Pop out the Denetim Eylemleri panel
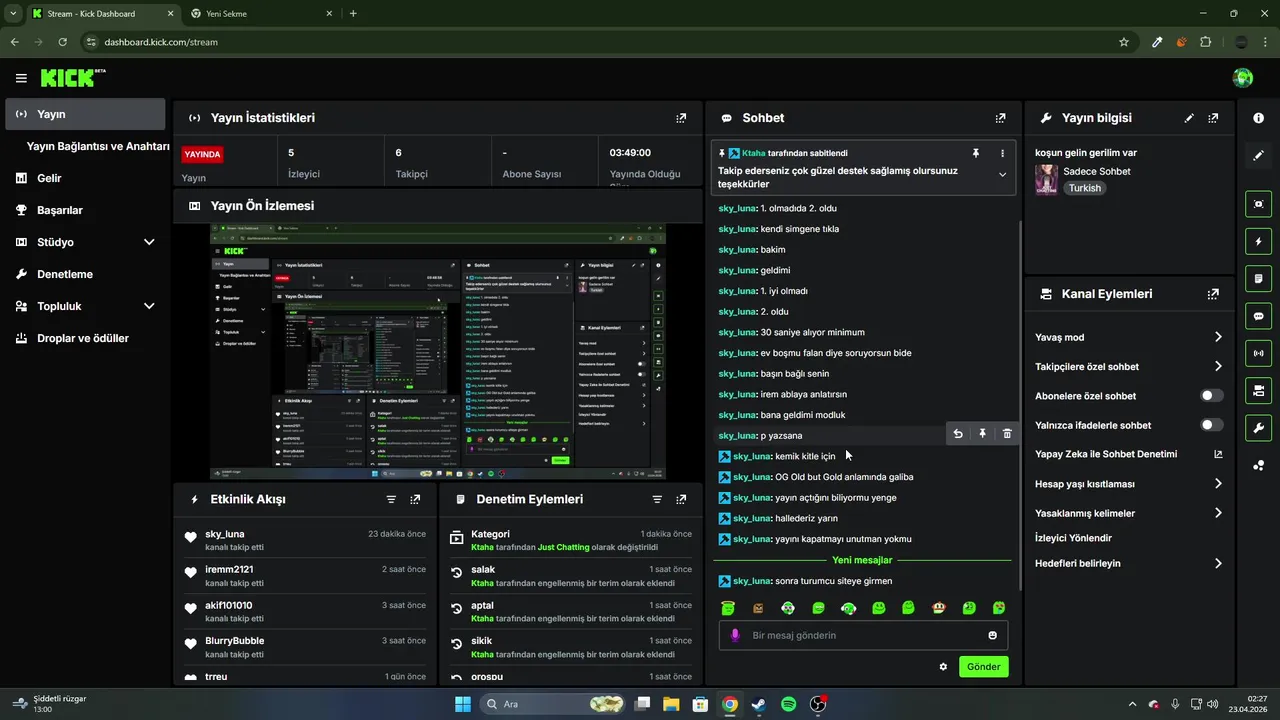 [x=681, y=499]
